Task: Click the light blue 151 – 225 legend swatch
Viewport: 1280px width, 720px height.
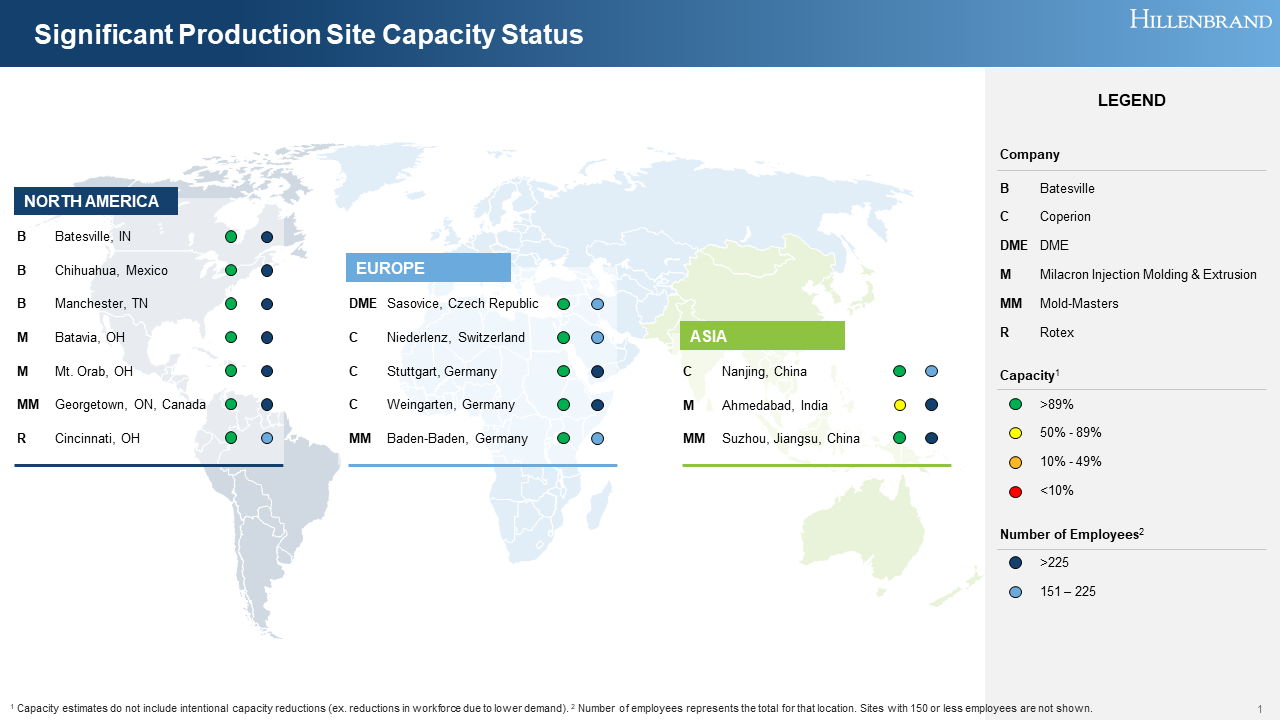Action: pos(1016,592)
